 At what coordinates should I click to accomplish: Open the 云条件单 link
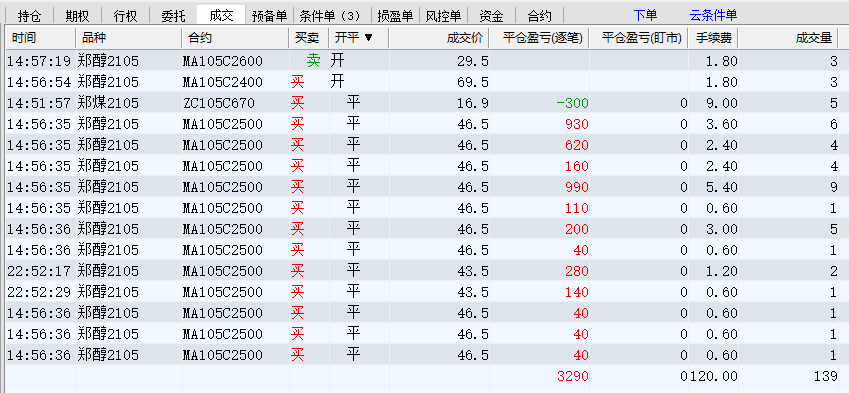click(713, 15)
